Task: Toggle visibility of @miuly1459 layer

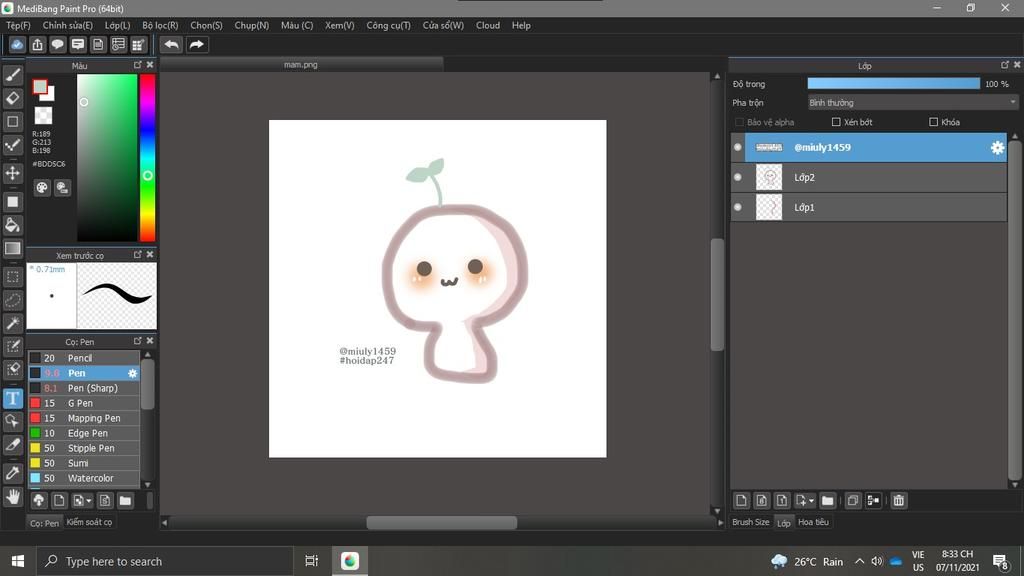Action: pos(738,148)
